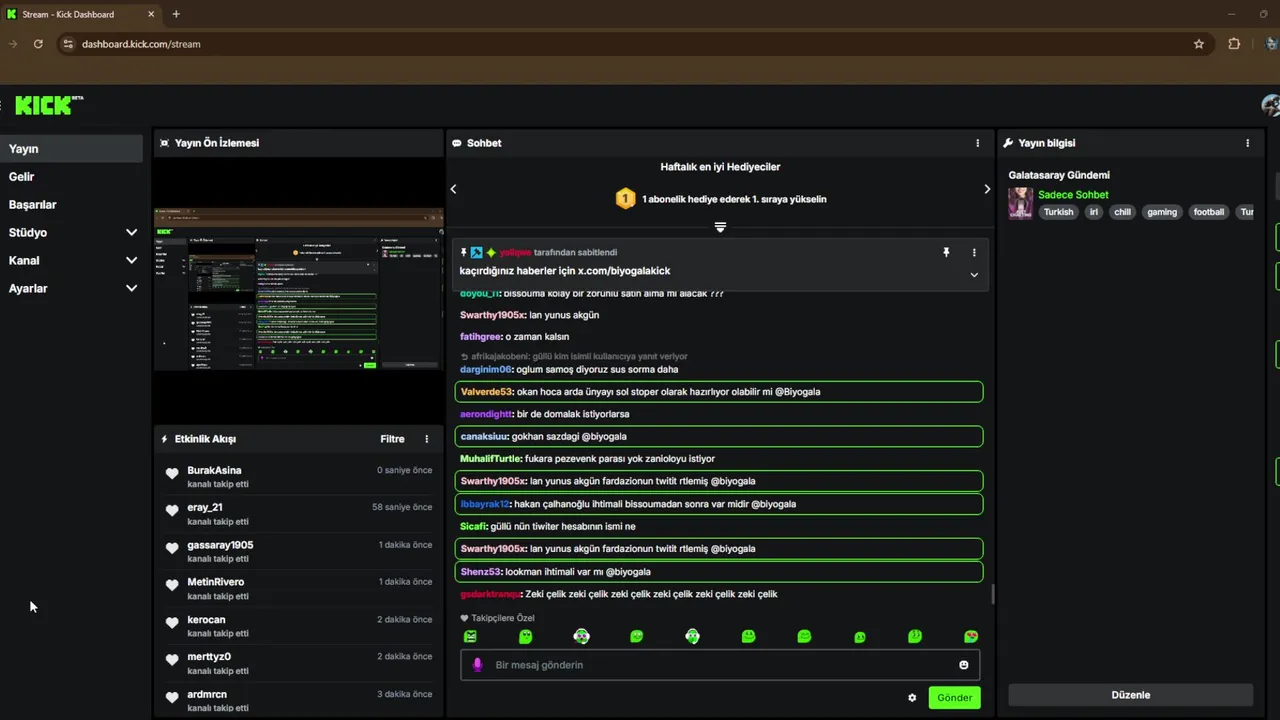Open the browser extensions puzzle icon
Image resolution: width=1280 pixels, height=720 pixels.
click(1234, 44)
